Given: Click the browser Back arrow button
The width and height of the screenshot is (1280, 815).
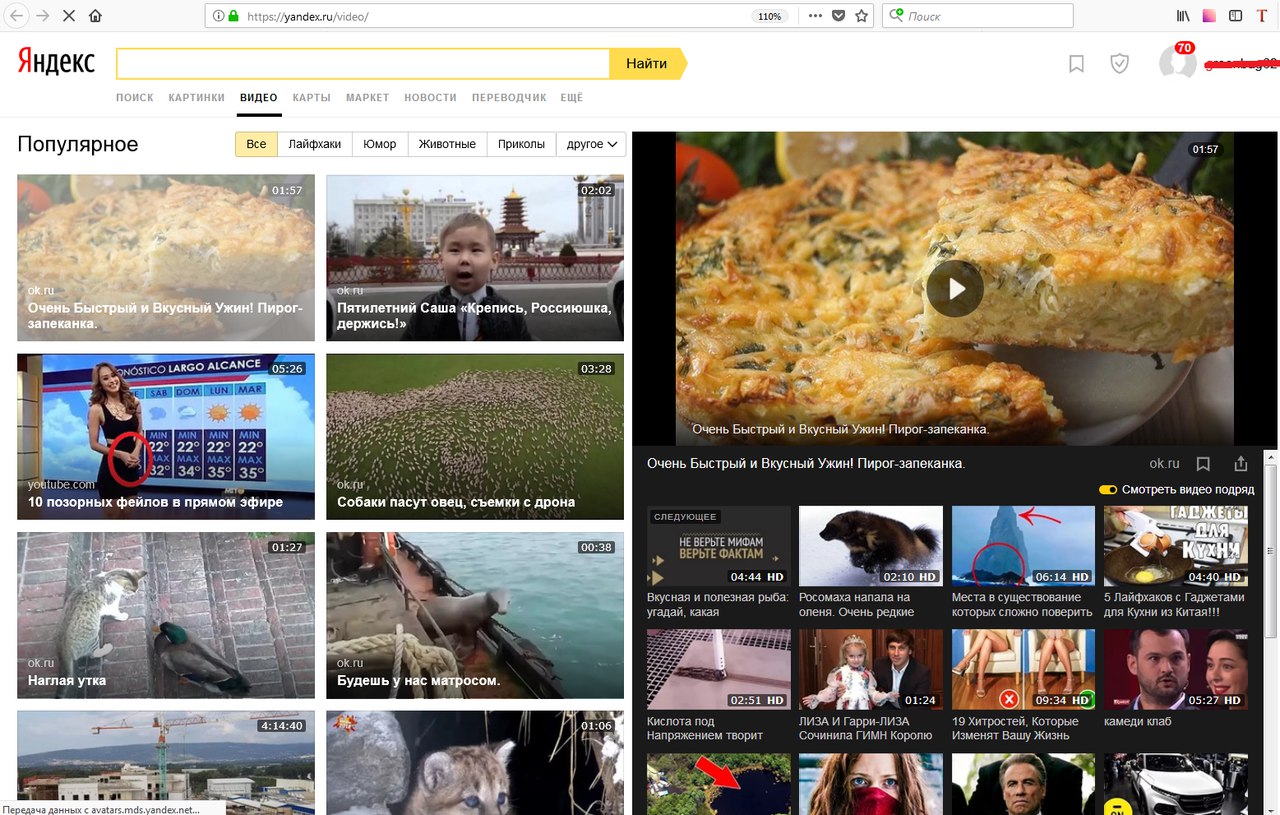Looking at the screenshot, I should (x=17, y=16).
